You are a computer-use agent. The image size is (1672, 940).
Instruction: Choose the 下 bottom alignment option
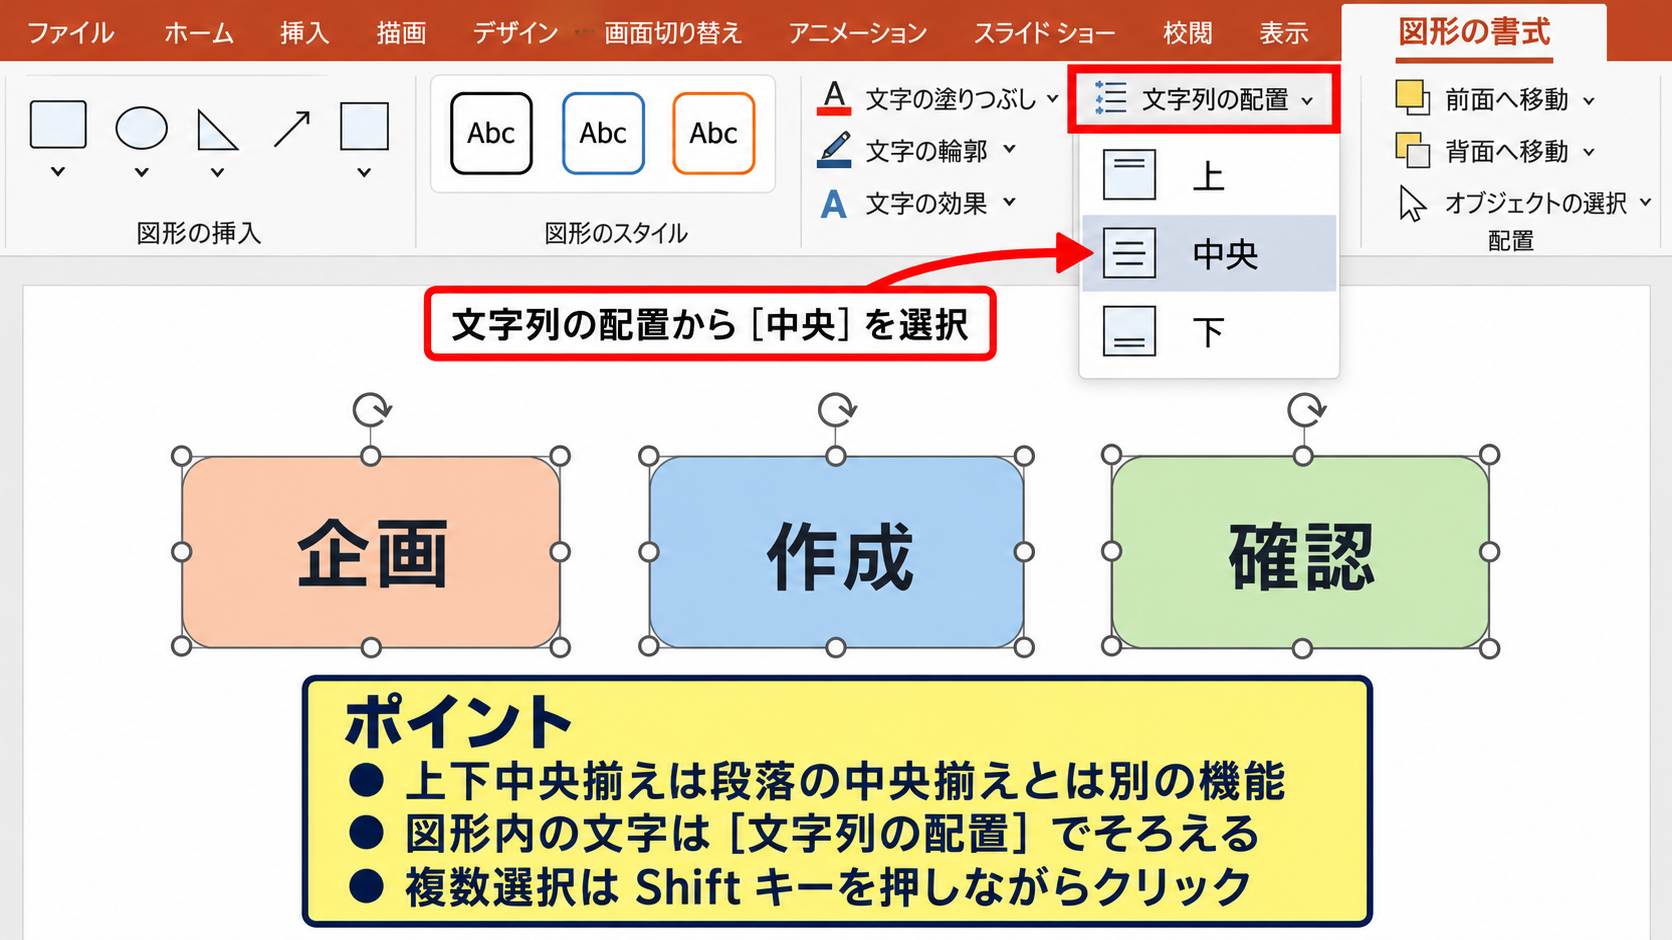(1209, 331)
